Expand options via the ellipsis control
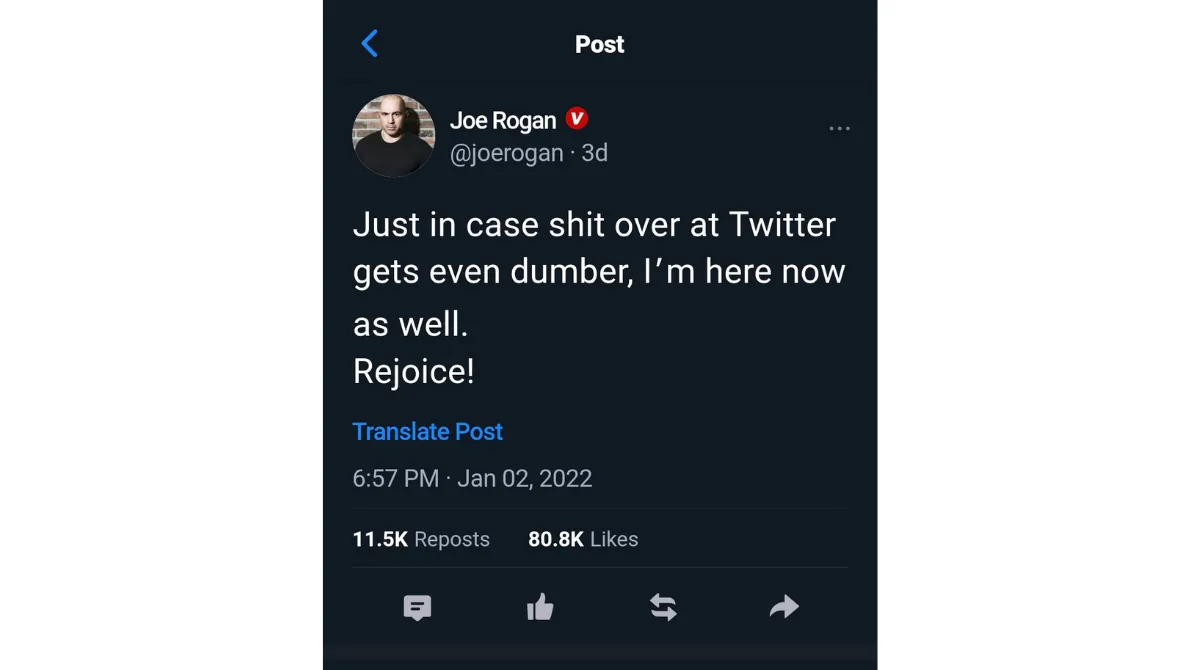 pyautogui.click(x=839, y=128)
